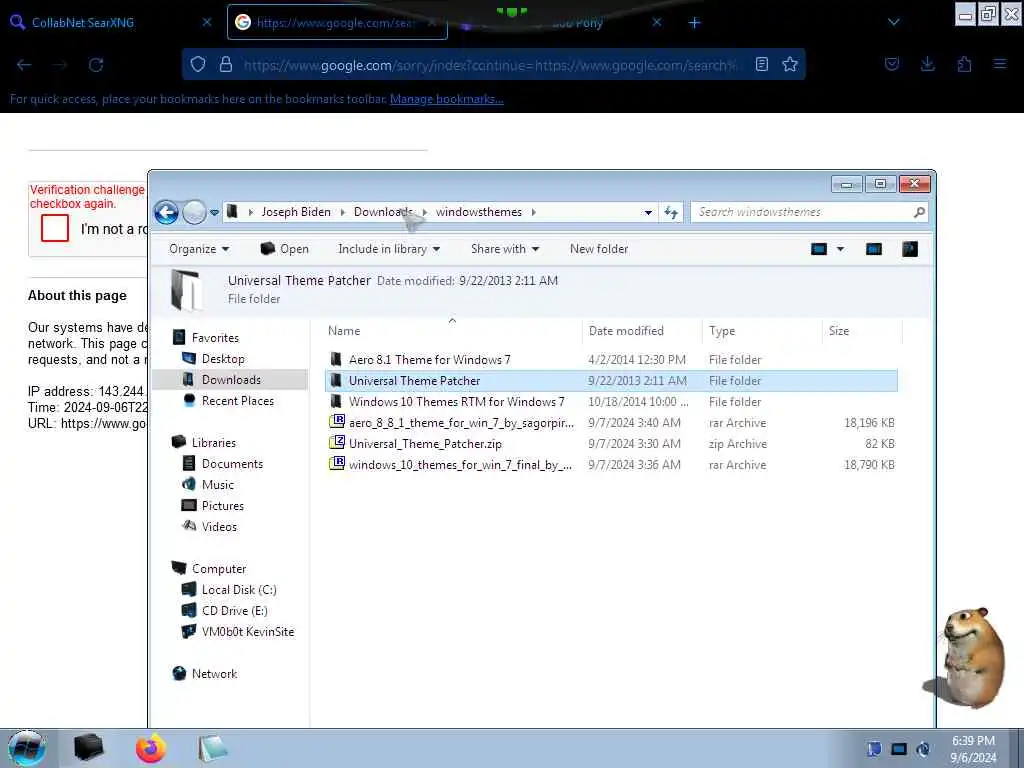The image size is (1024, 768).
Task: Open the Windows Start orb
Action: point(27,748)
